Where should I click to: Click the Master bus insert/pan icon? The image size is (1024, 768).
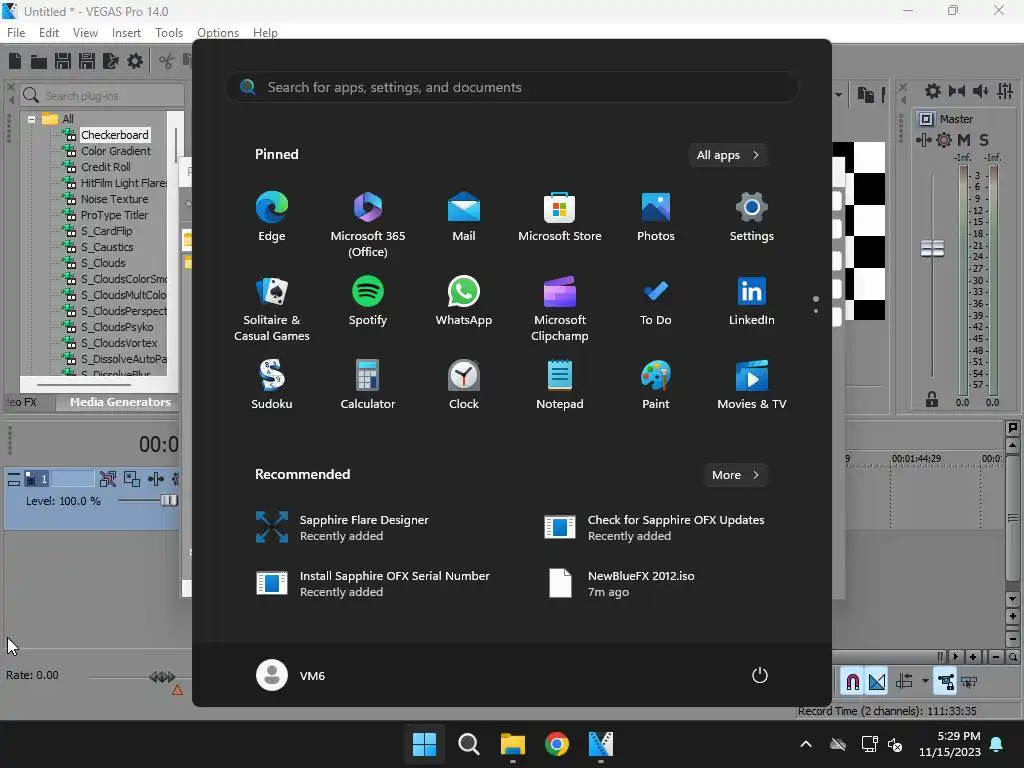pos(924,140)
